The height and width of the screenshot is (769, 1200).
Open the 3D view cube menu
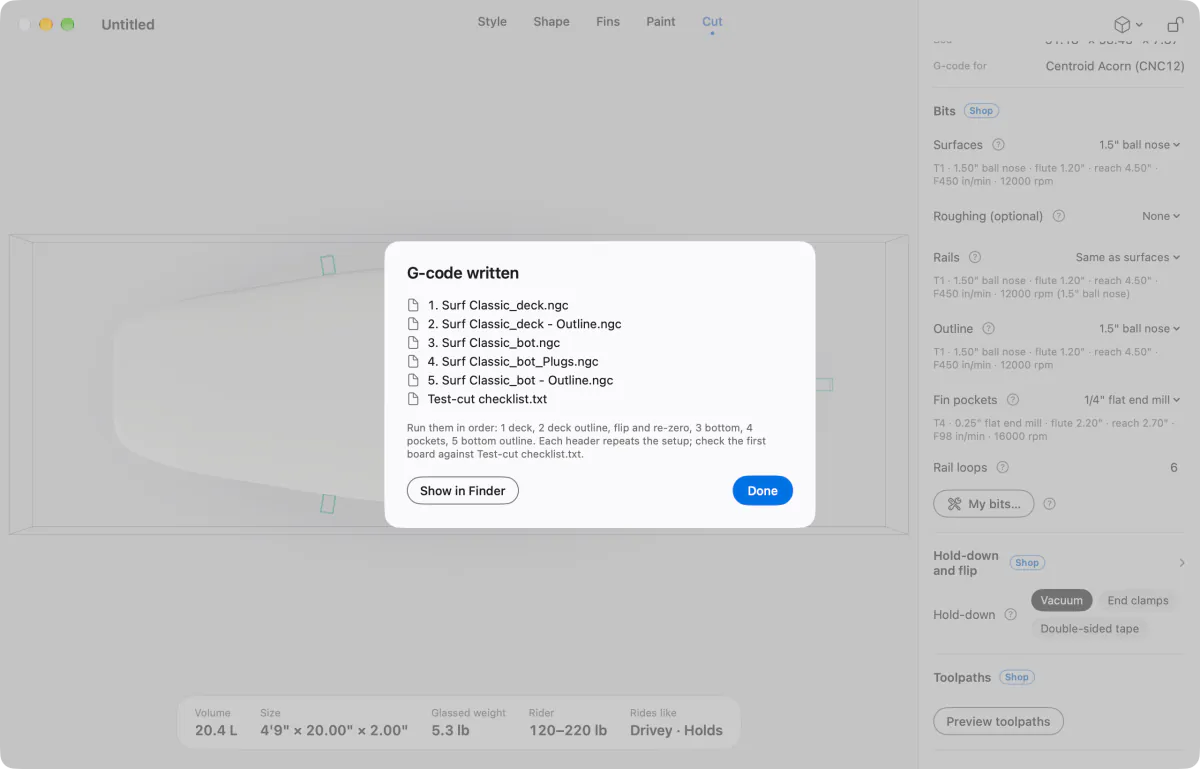[x=1128, y=24]
